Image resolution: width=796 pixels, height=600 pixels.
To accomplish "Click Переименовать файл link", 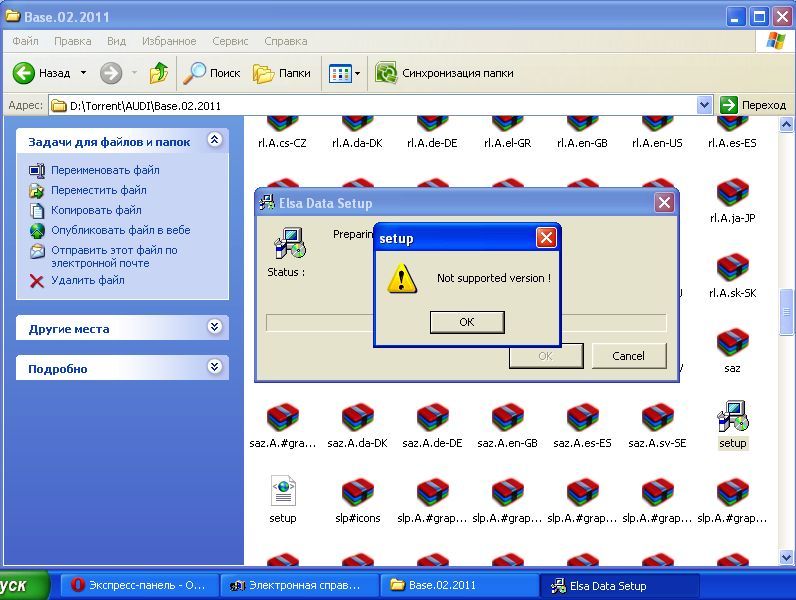I will (x=105, y=170).
